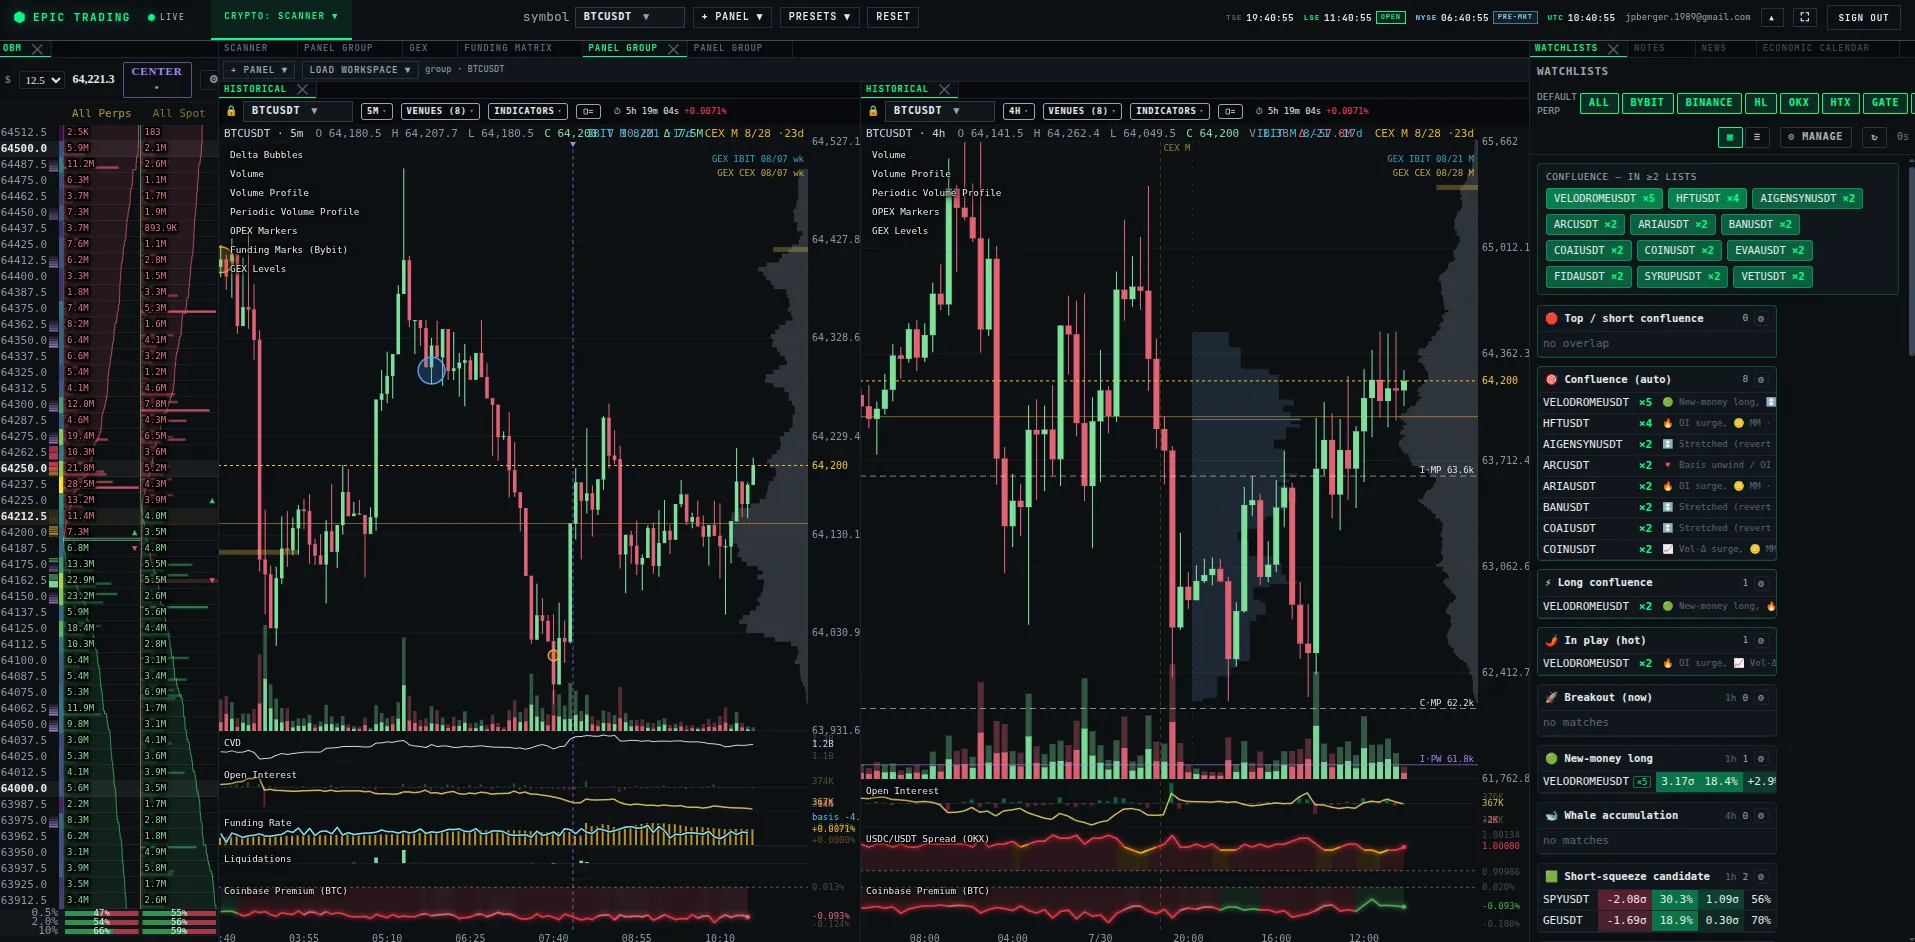Open settings for Short-squeeze candidate list
The height and width of the screenshot is (942, 1915).
pyautogui.click(x=1761, y=877)
